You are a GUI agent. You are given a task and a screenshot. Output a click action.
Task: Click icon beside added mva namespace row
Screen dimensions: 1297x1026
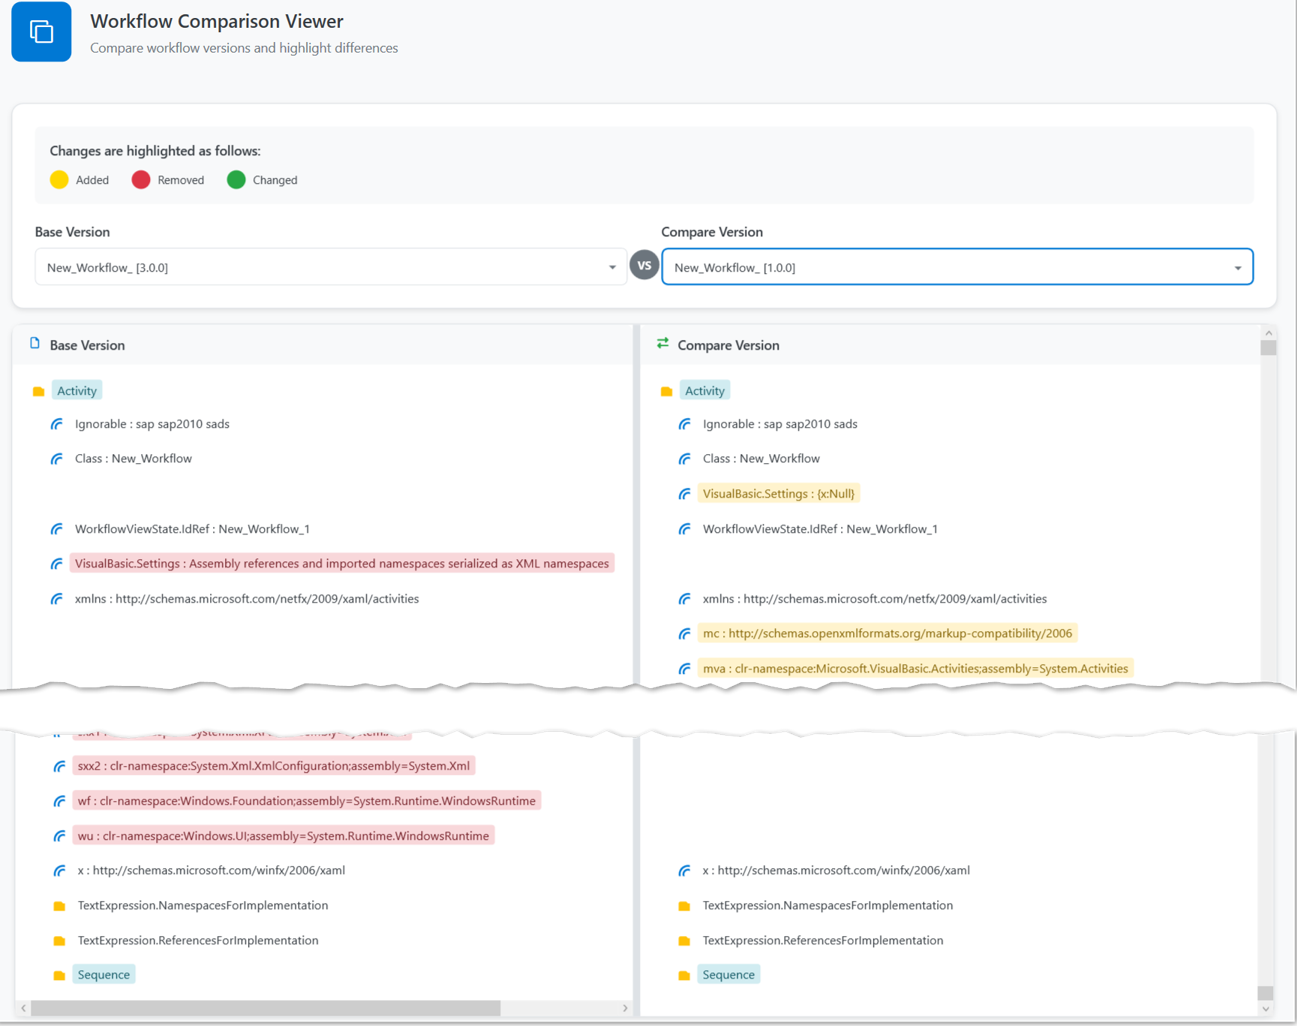point(685,669)
